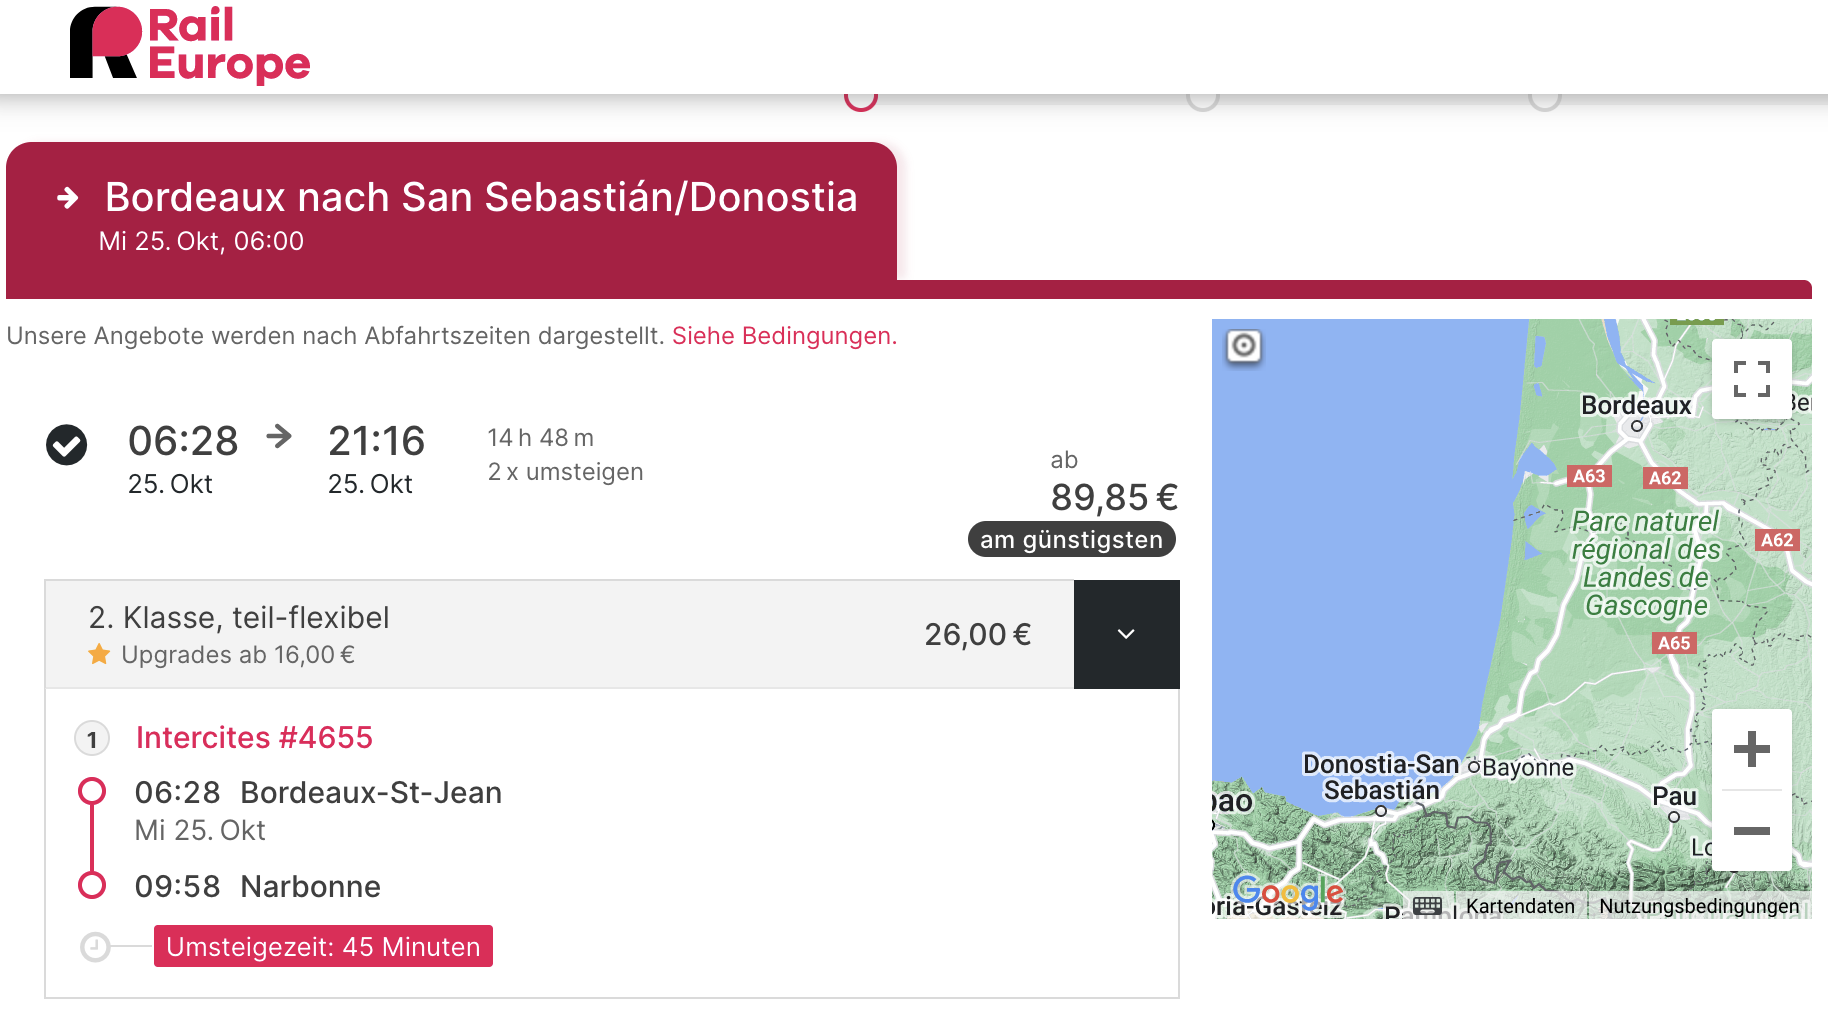Click the Rail Europe logo

190,44
